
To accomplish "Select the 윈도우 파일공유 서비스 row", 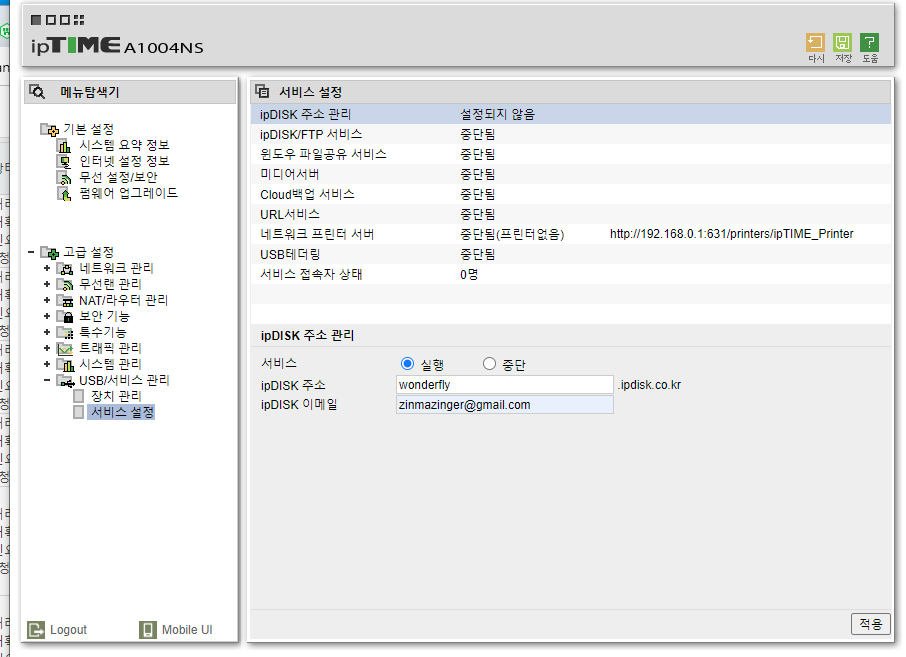I will click(571, 154).
